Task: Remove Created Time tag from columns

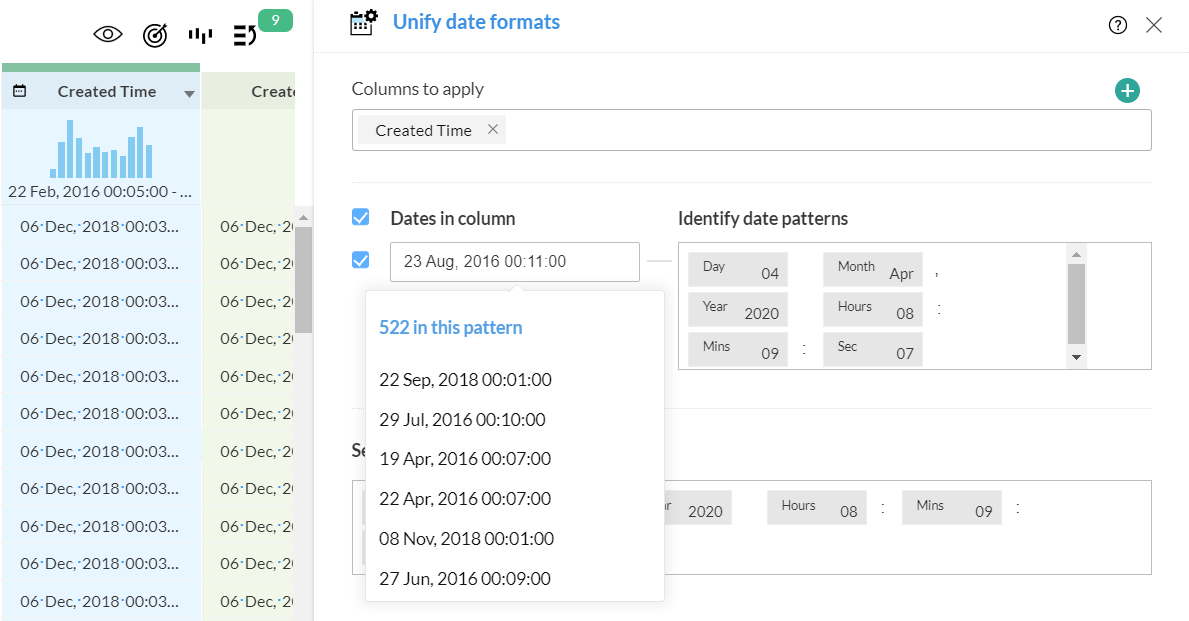Action: 492,129
